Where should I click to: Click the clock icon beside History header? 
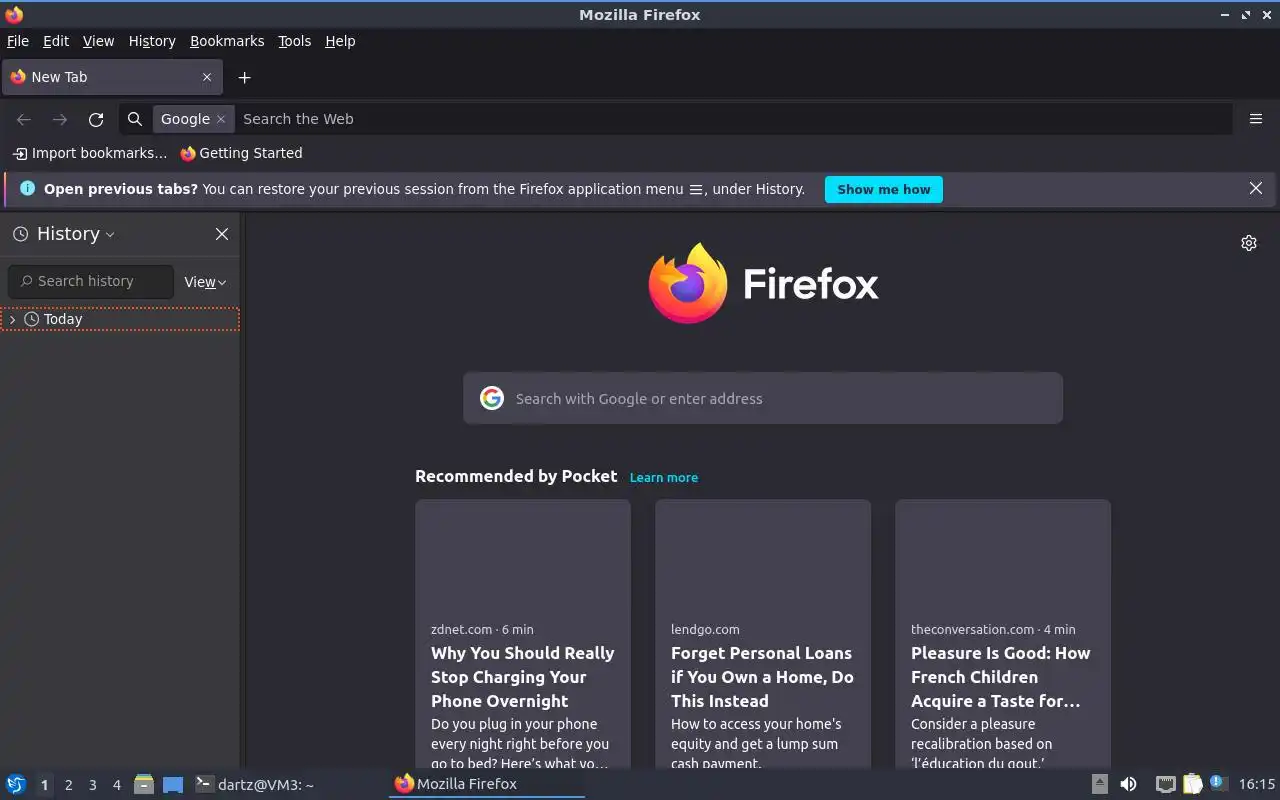20,234
